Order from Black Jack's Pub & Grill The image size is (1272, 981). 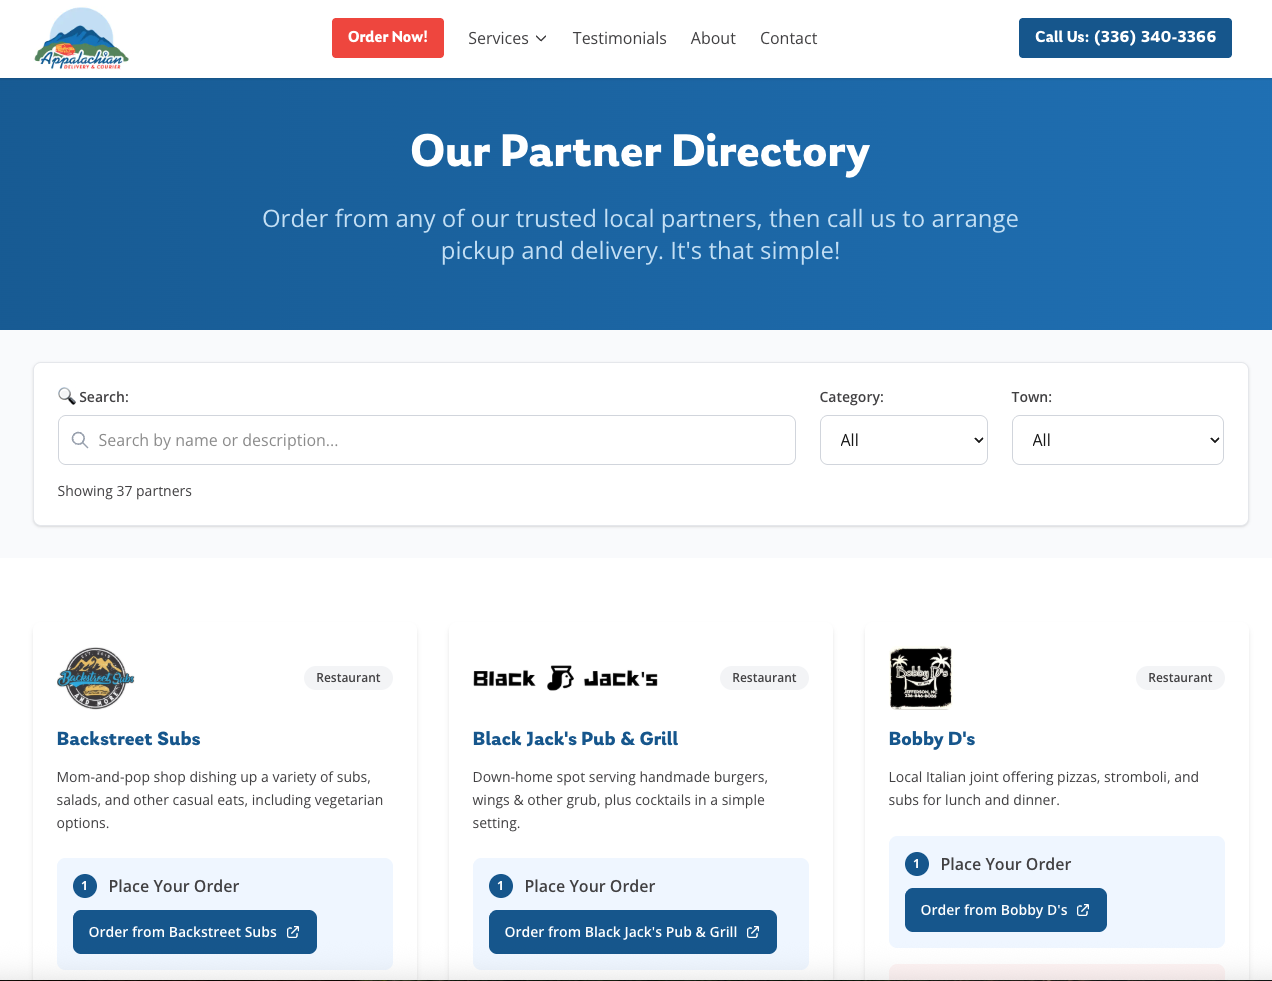[632, 932]
